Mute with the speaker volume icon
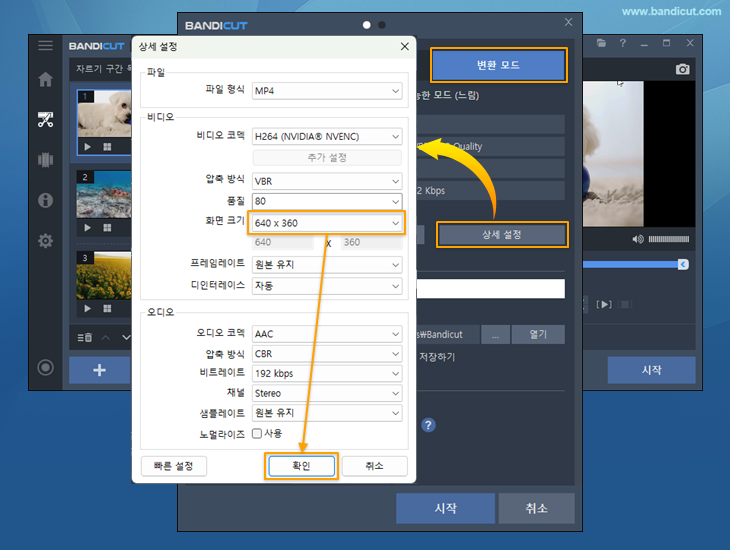Screen dimensions: 730x550 638,239
